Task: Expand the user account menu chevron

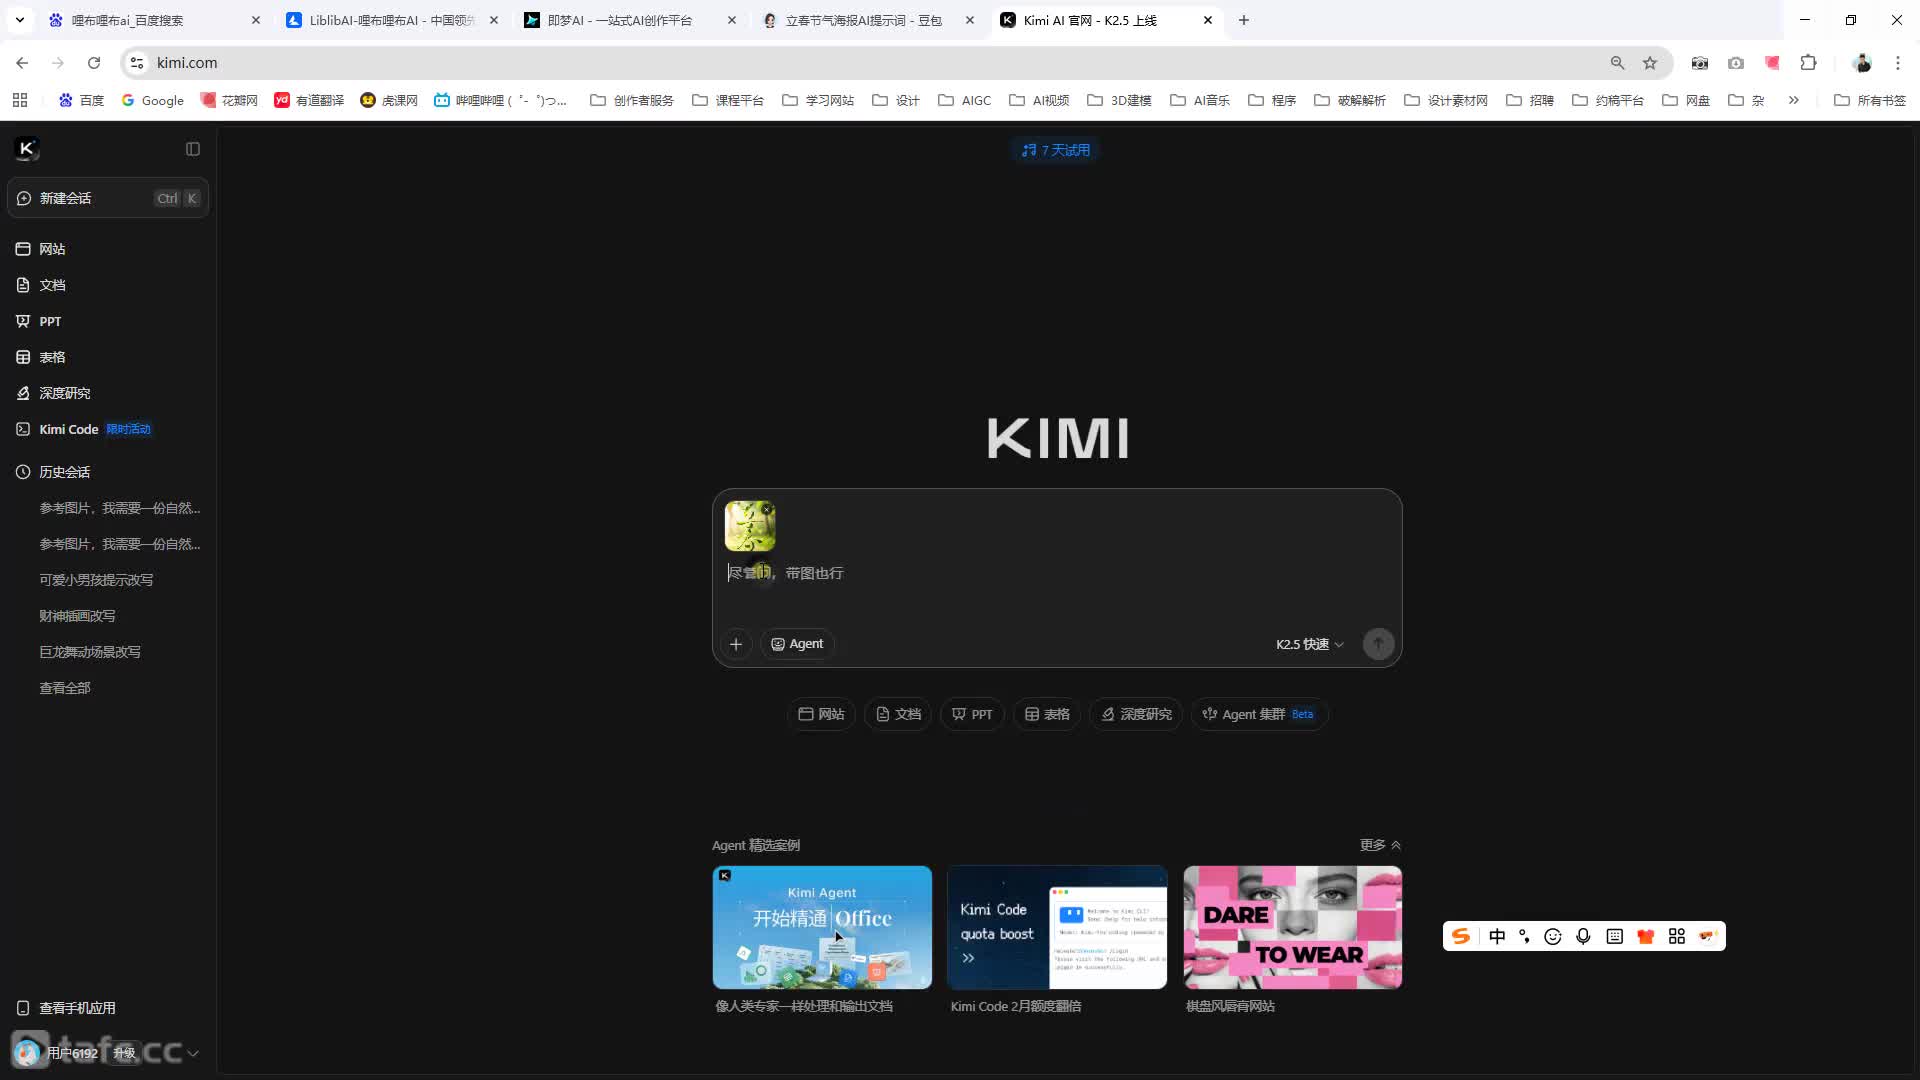Action: pos(193,1053)
